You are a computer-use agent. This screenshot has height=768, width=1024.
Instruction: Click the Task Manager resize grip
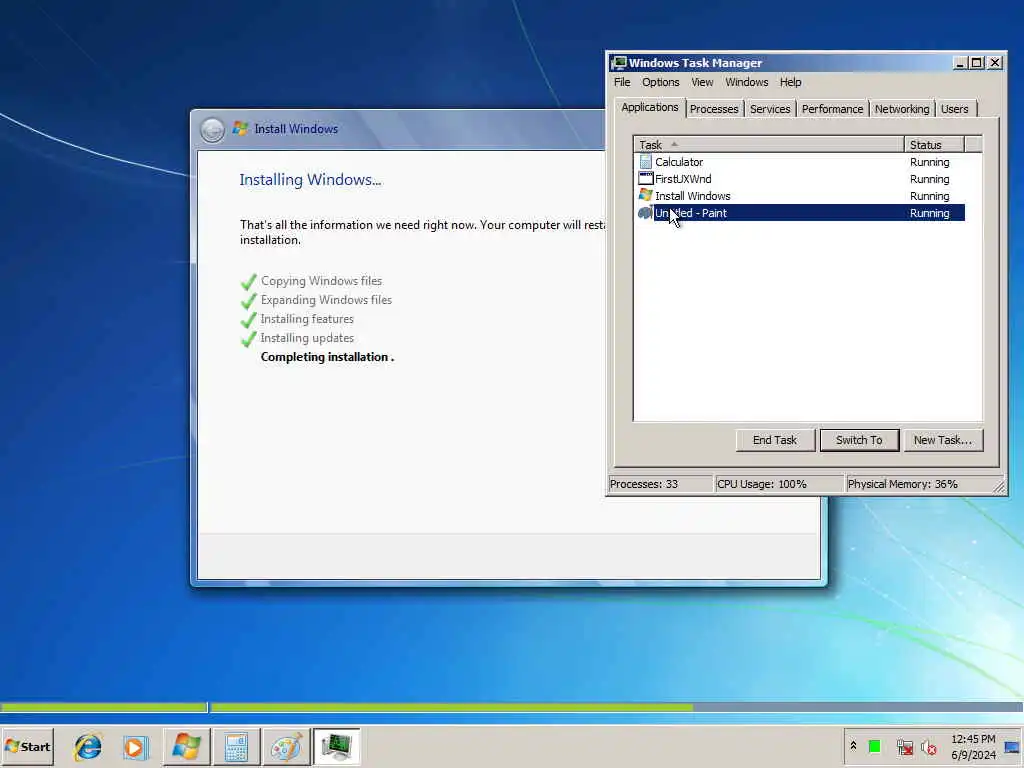(999, 487)
